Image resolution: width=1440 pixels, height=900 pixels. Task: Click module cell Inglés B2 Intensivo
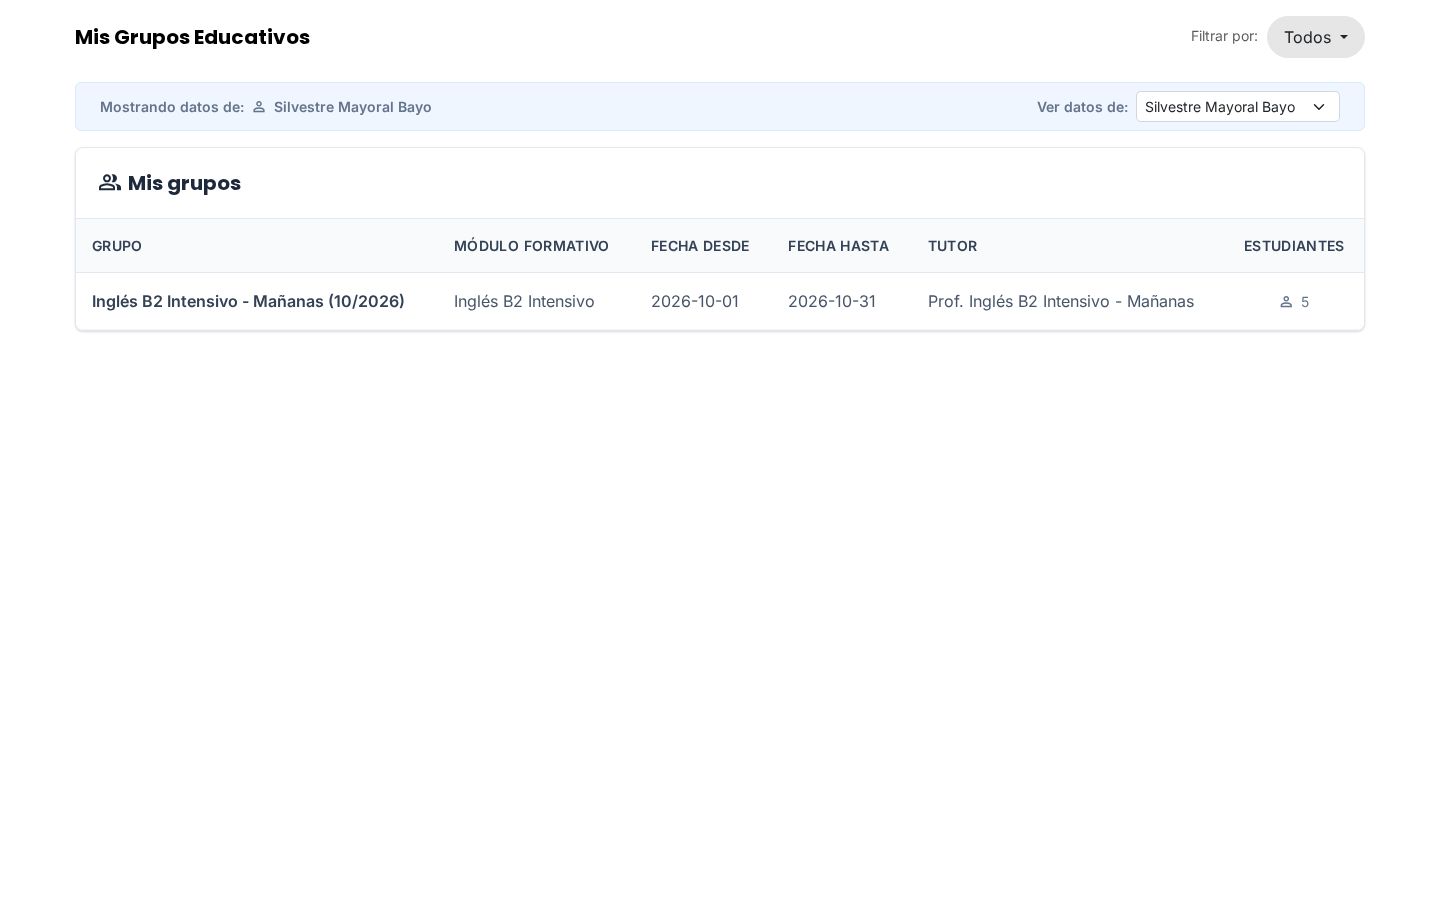(x=524, y=301)
